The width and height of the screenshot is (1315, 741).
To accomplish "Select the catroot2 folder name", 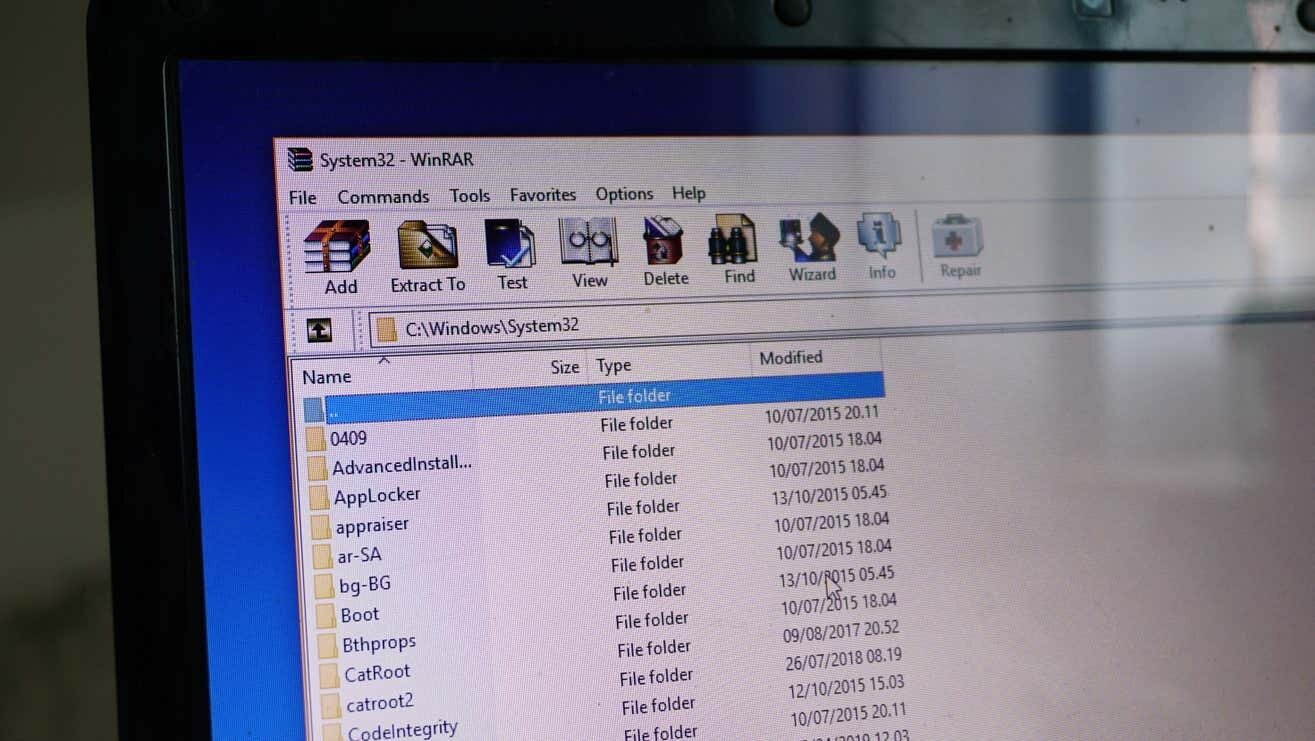I will tap(380, 703).
